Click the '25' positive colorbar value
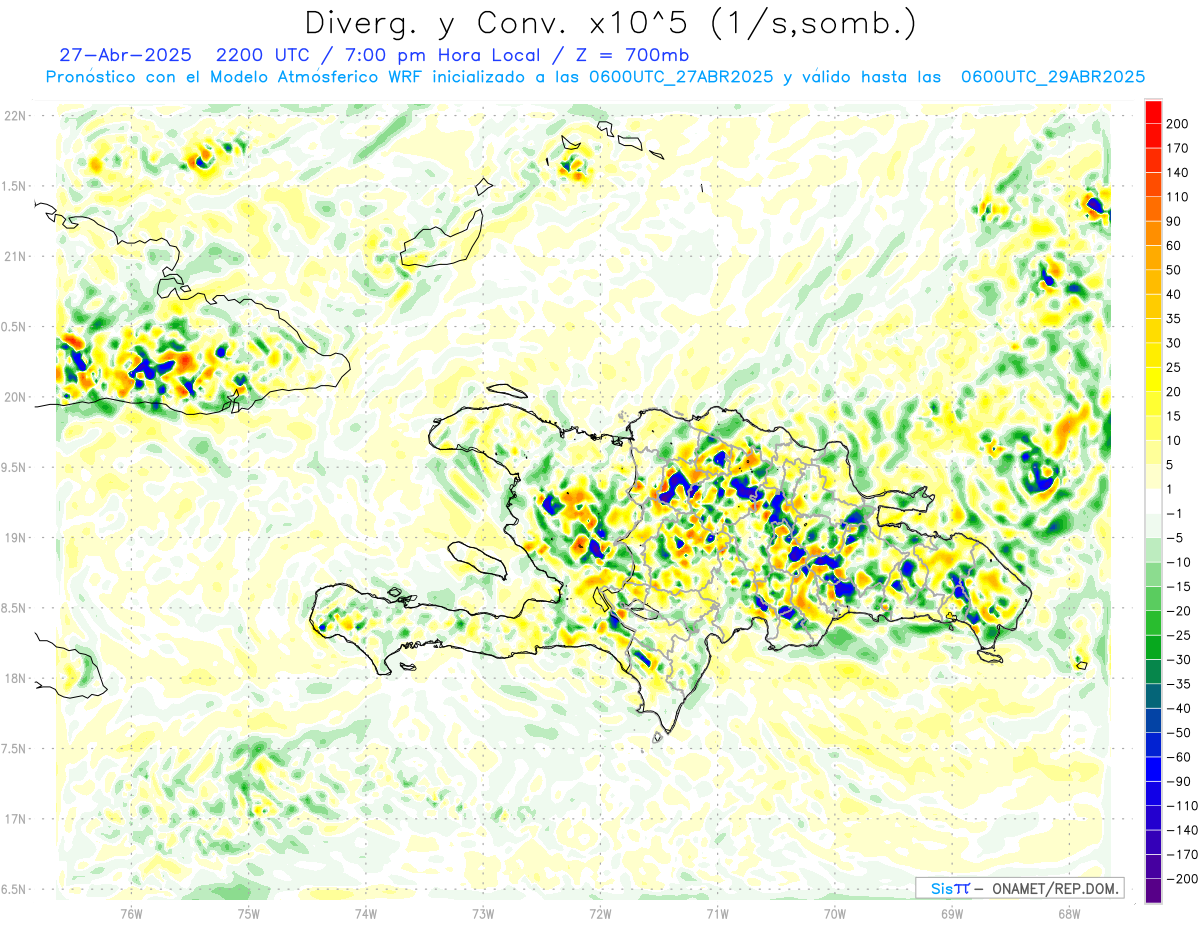1200x927 pixels. pos(1174,367)
